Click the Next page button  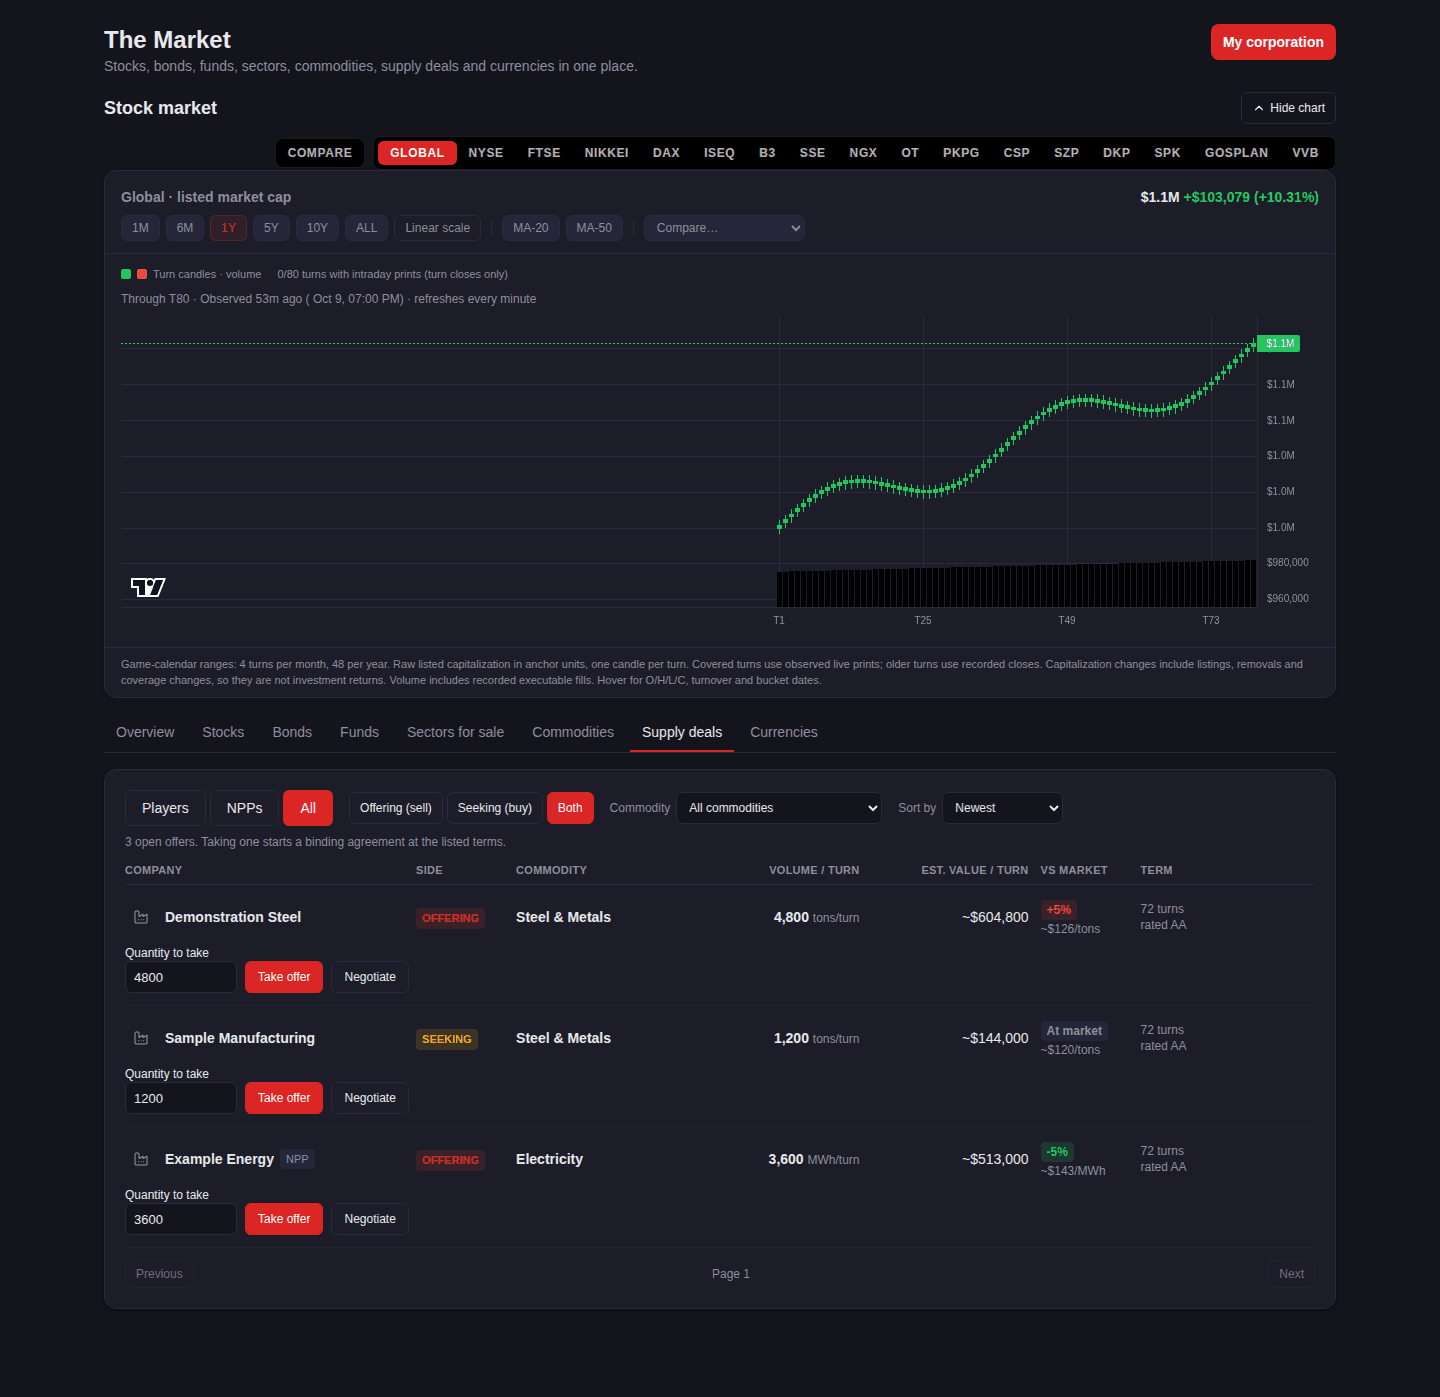tap(1291, 1274)
